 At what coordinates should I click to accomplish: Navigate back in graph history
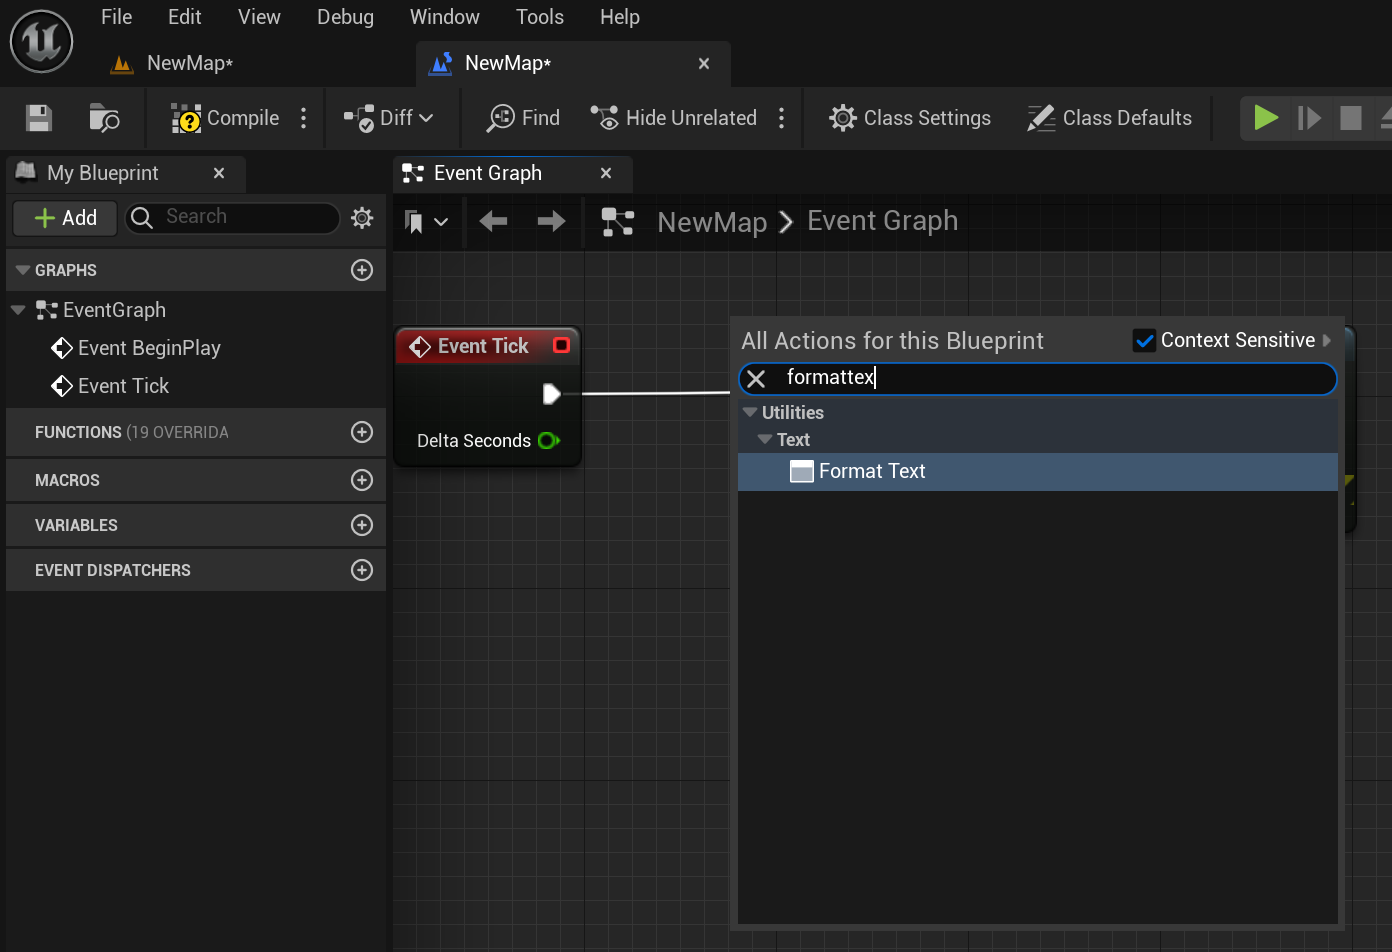pyautogui.click(x=493, y=221)
